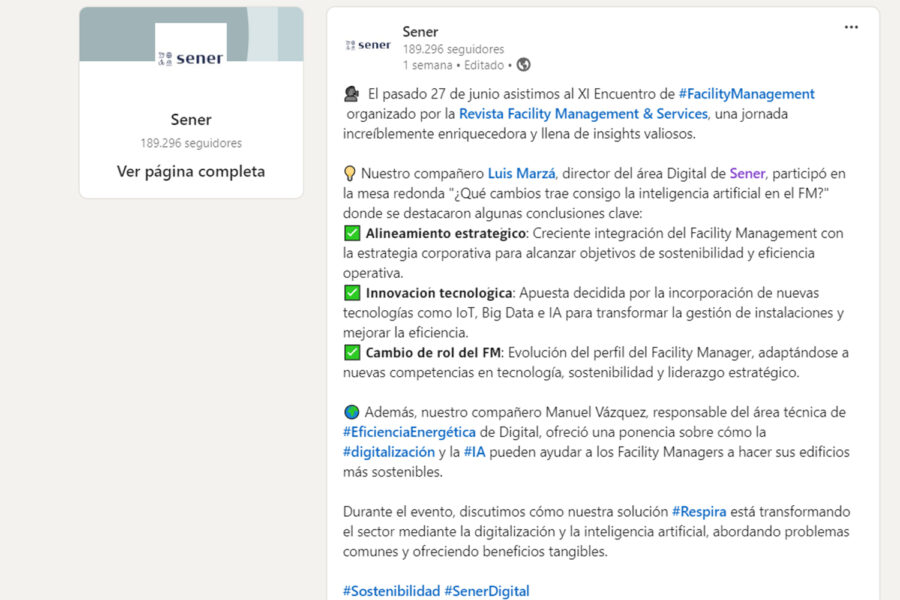Click '189.296 seguidores' in the sidebar card
Image resolution: width=900 pixels, height=600 pixels.
coord(191,143)
